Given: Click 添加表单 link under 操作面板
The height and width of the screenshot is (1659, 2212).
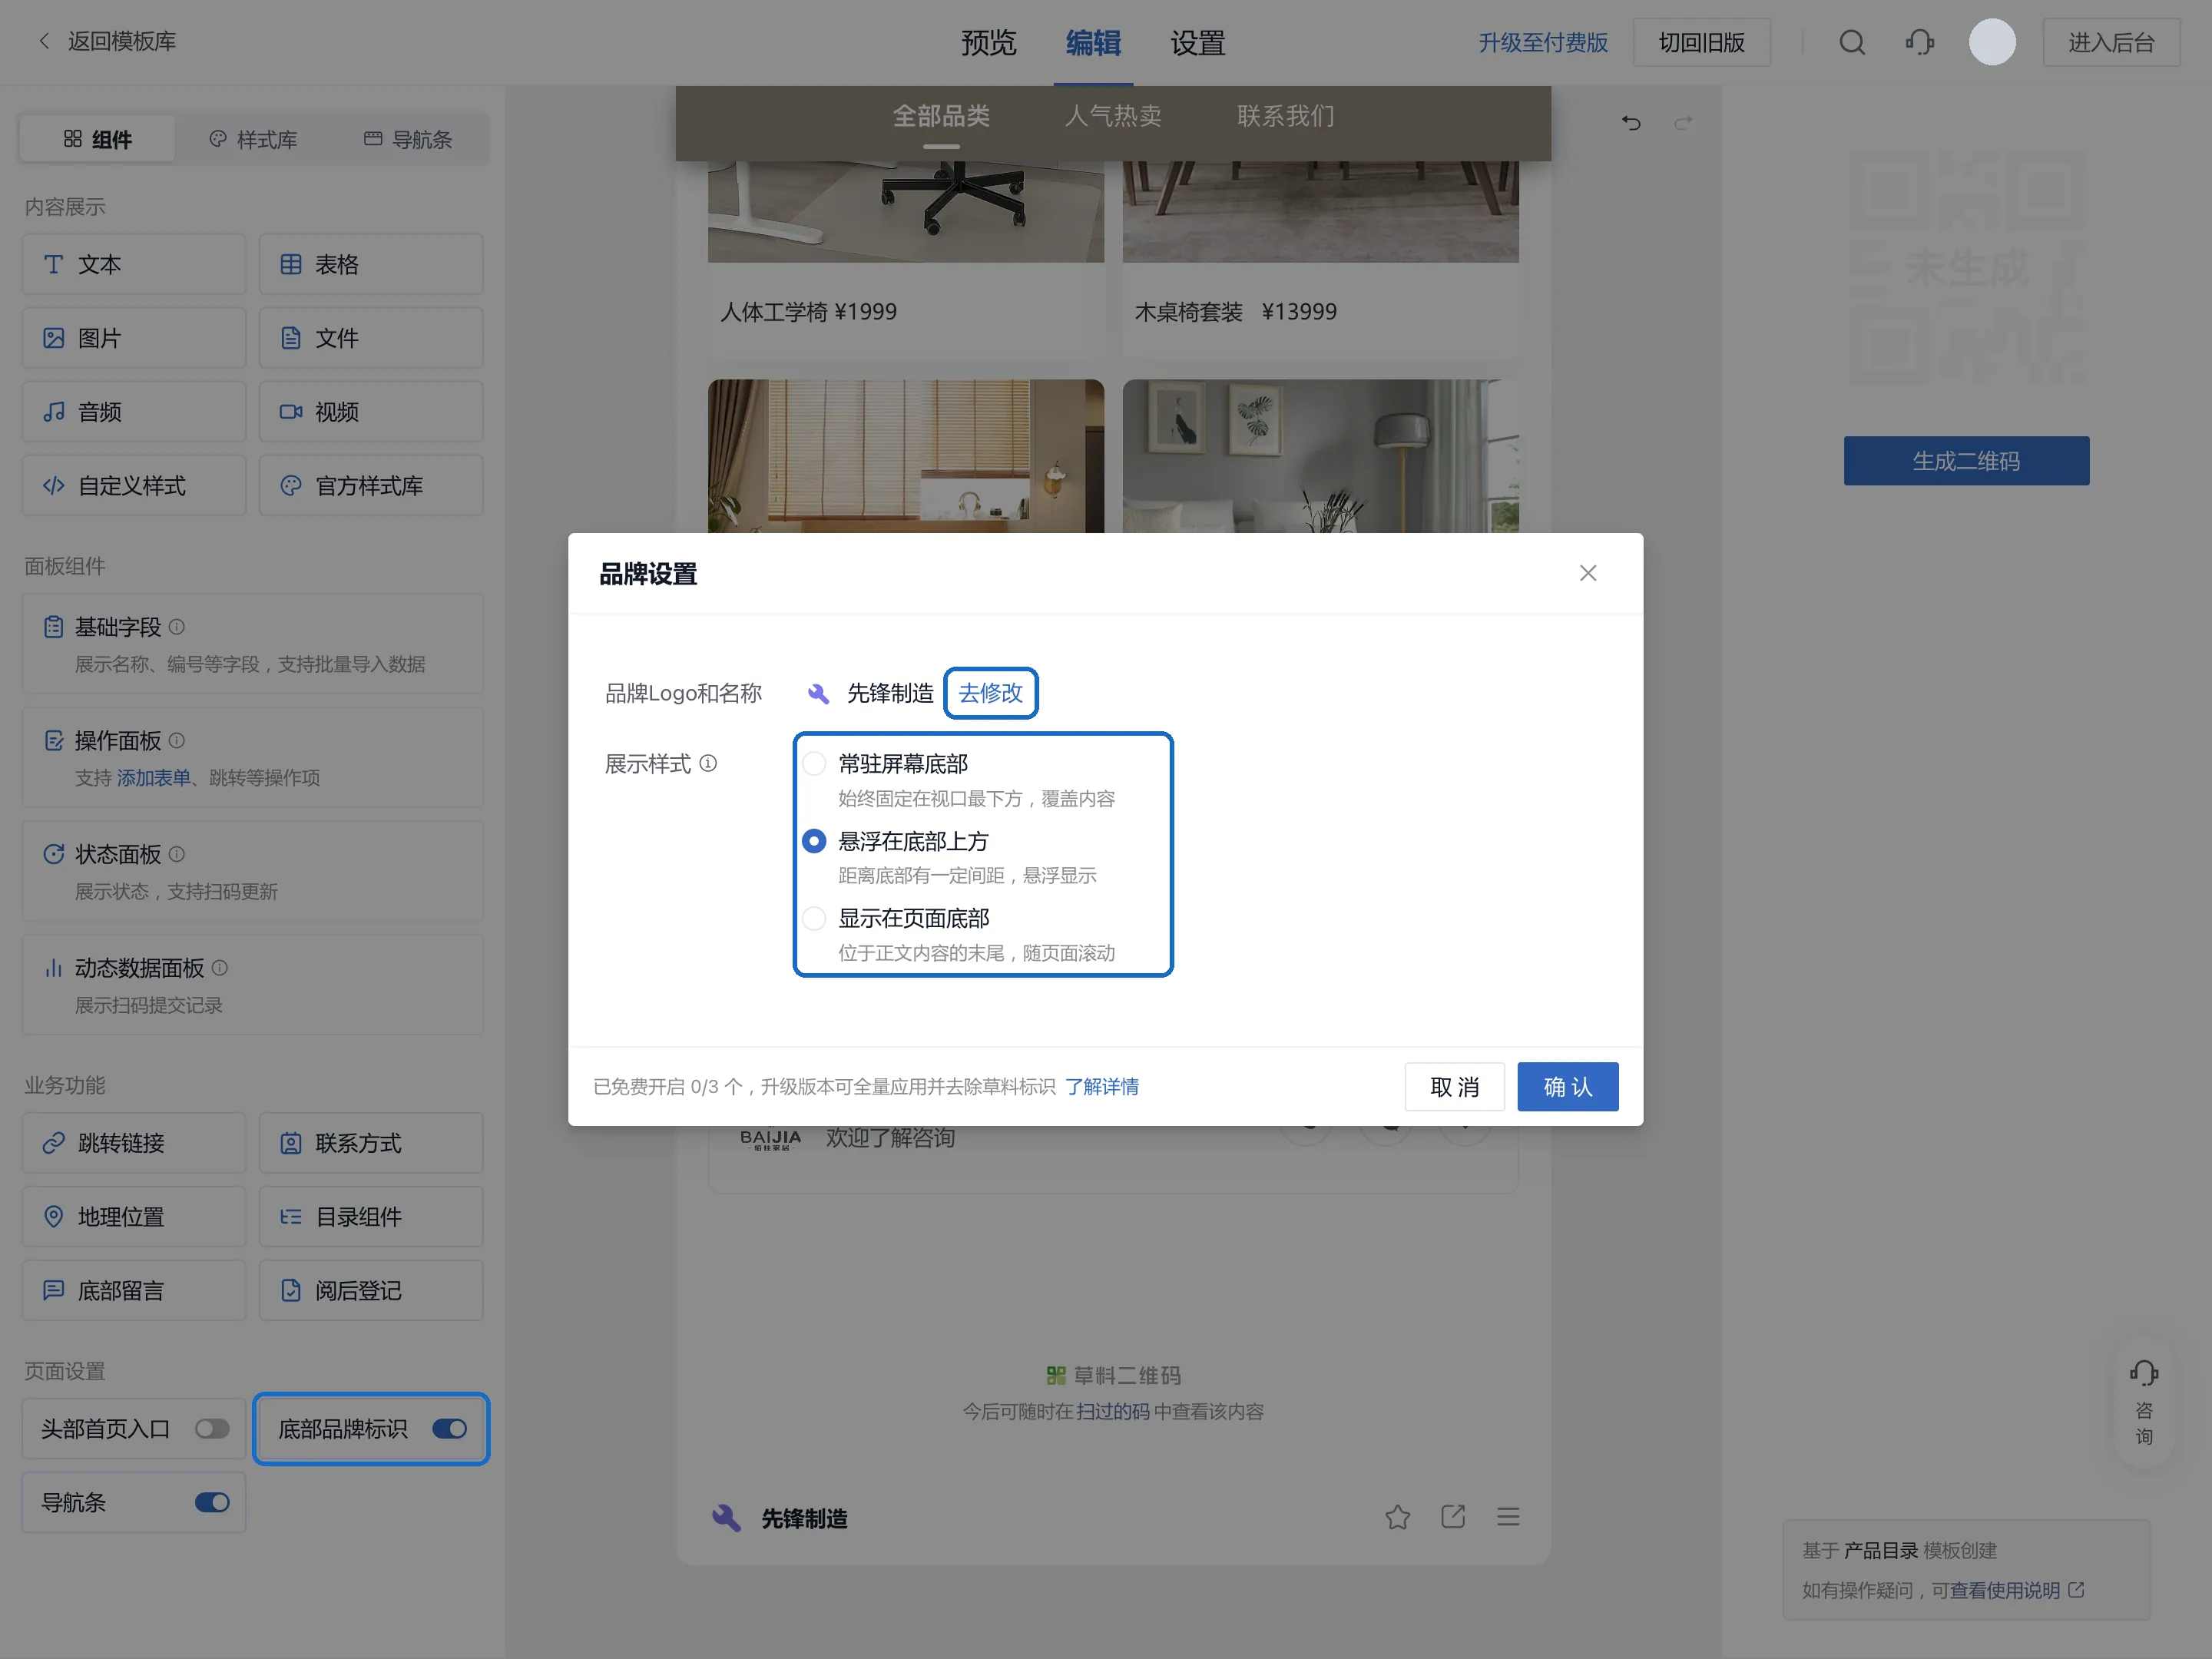Looking at the screenshot, I should (x=154, y=778).
